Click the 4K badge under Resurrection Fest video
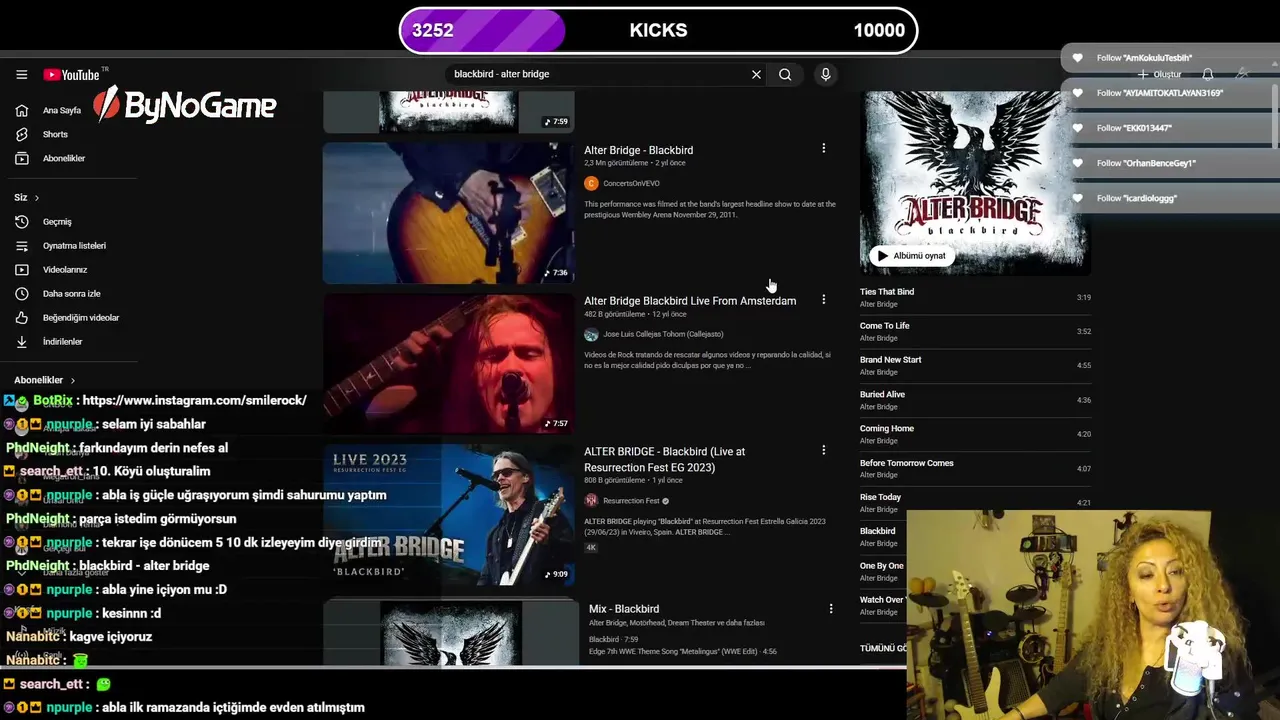Image resolution: width=1280 pixels, height=720 pixels. point(591,548)
